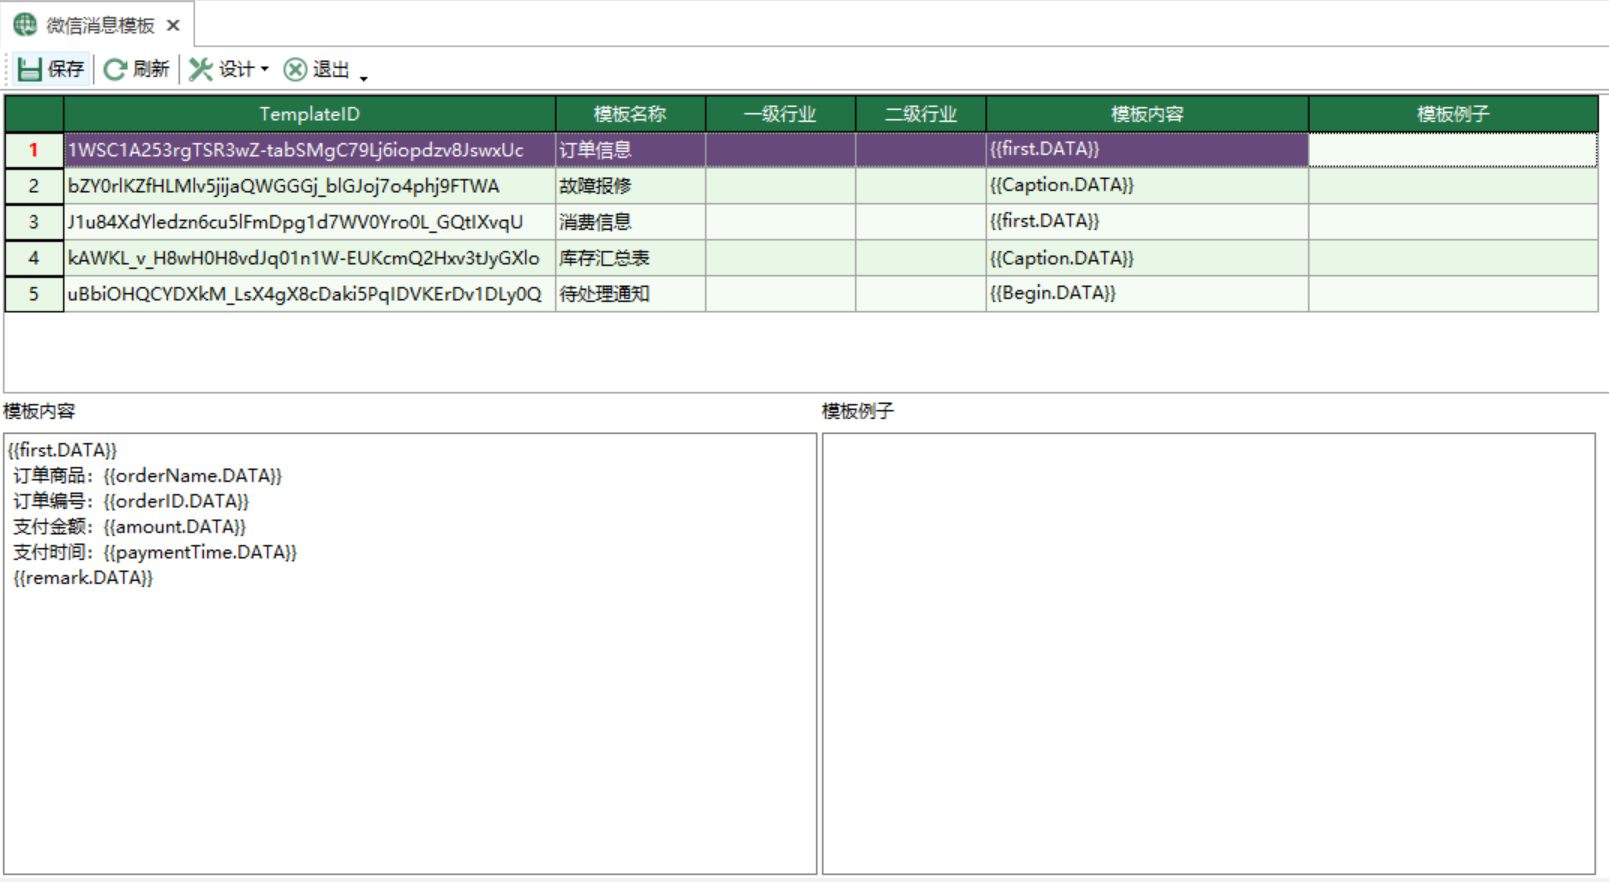Screen dimensions: 1609x882
Task: Click the 设计 button label
Action: coord(237,69)
